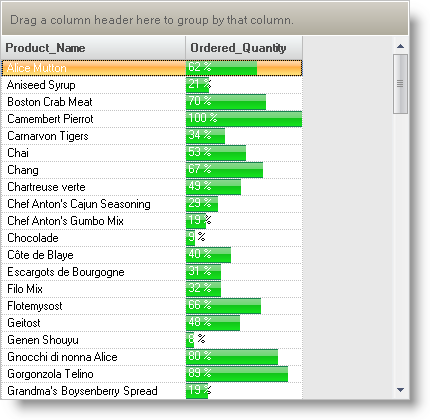Select the Boston Crab Meat row
Viewport: 430px width, 420px height.
pyautogui.click(x=152, y=102)
